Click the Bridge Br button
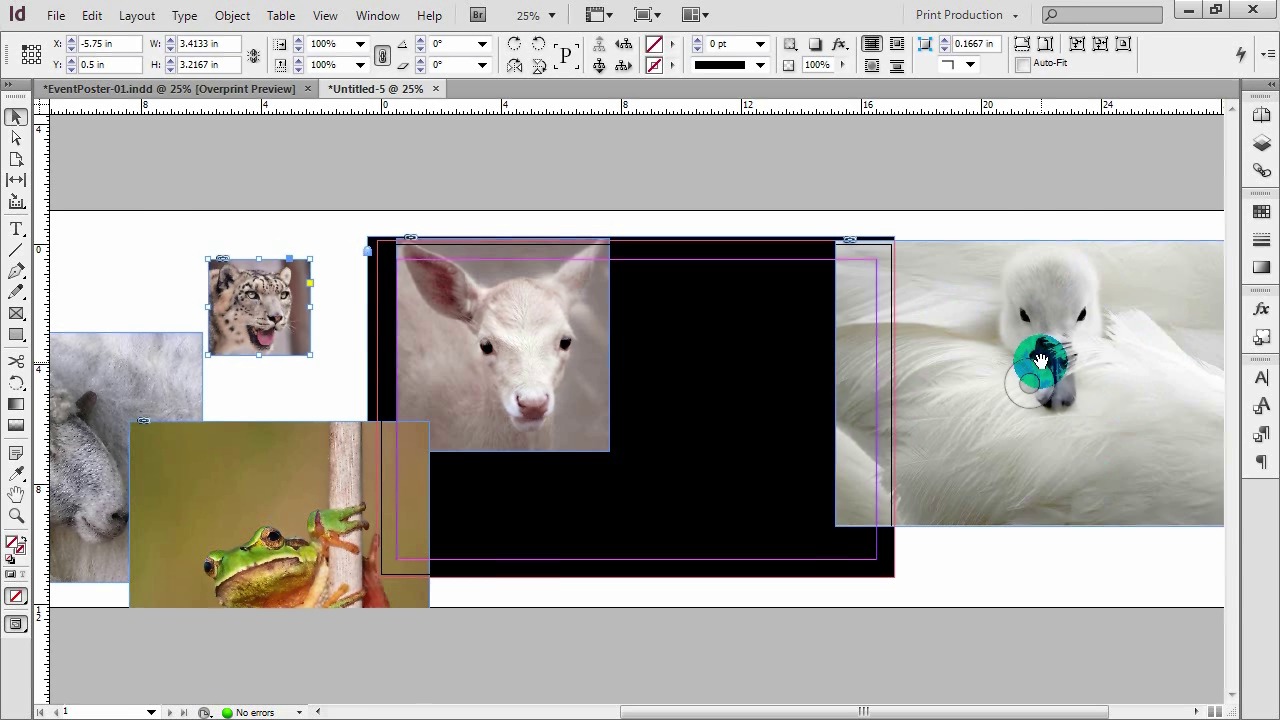 click(477, 15)
